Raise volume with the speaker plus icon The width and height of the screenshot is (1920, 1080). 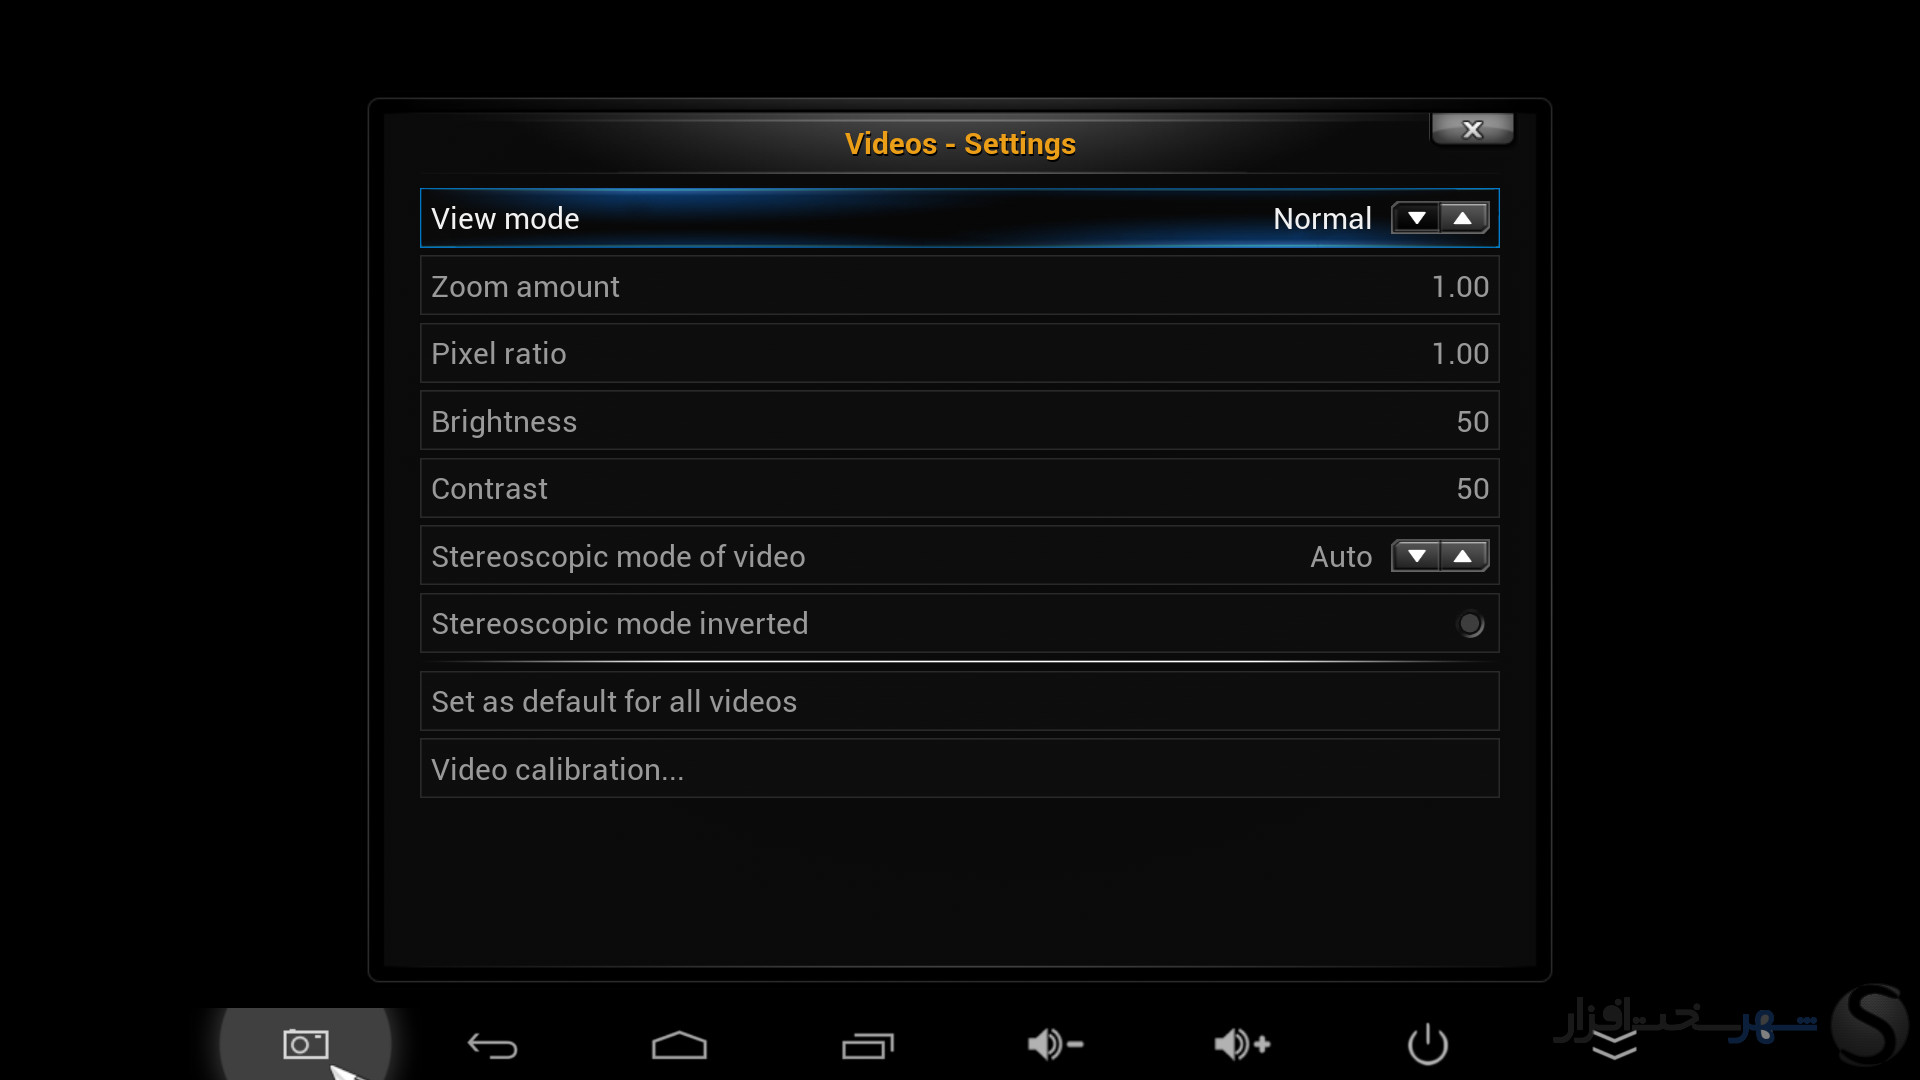pos(1242,1044)
